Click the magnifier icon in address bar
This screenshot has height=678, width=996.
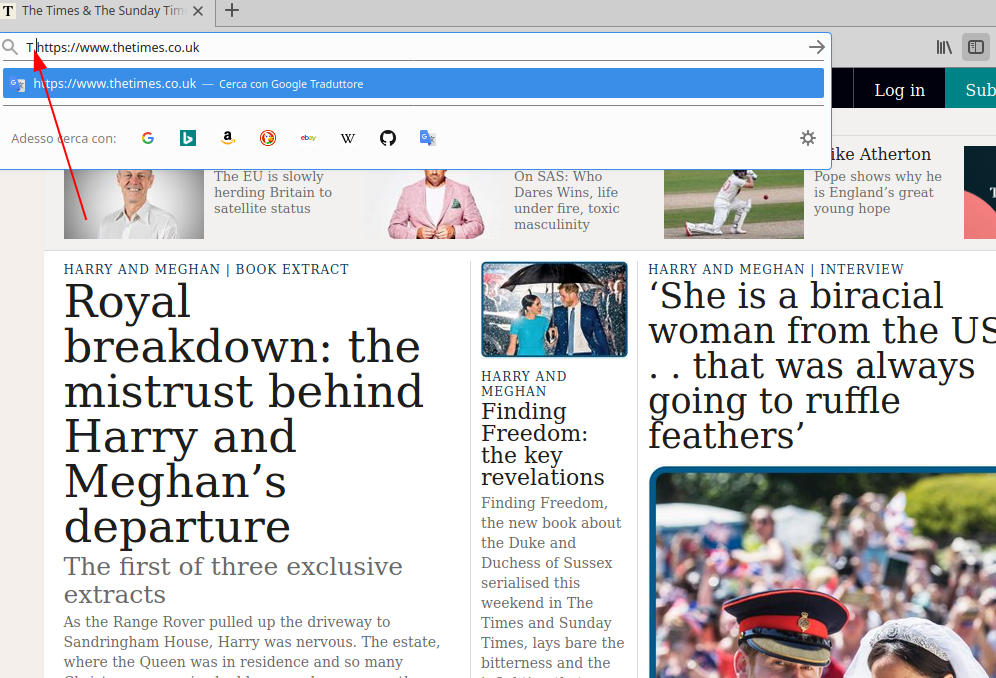click(10, 47)
